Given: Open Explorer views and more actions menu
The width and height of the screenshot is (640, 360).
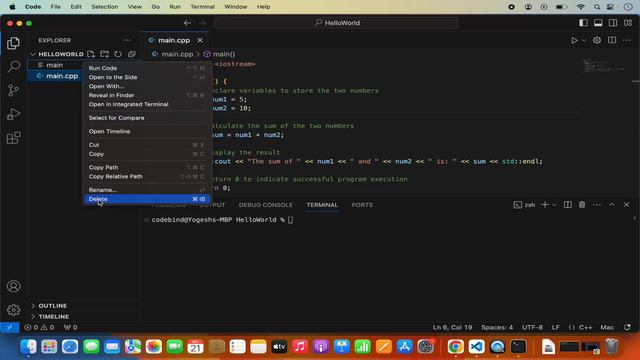Looking at the screenshot, I should point(127,40).
